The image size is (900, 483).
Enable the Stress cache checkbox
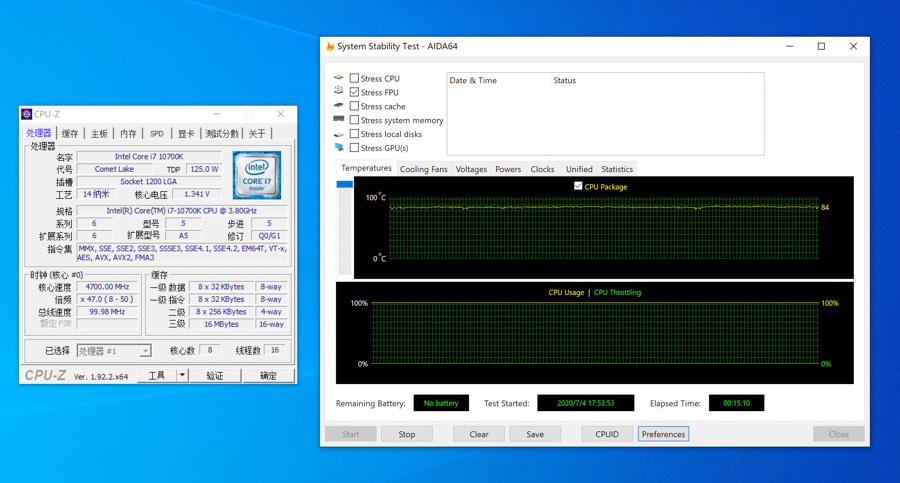pyautogui.click(x=354, y=106)
